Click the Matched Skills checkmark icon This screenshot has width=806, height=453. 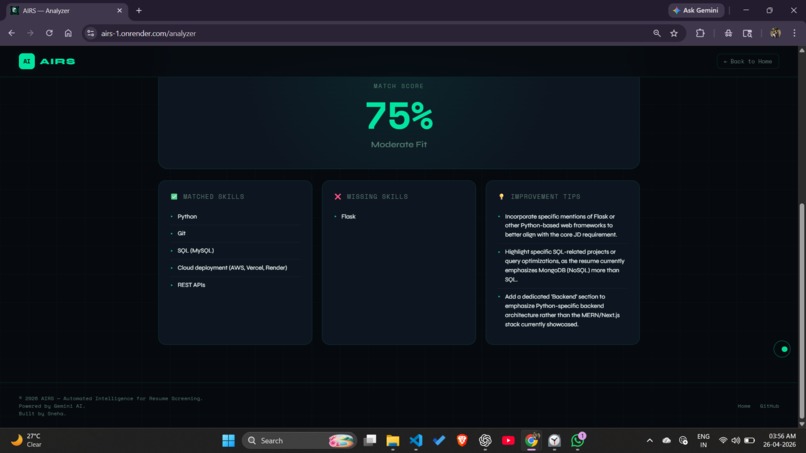pyautogui.click(x=174, y=196)
